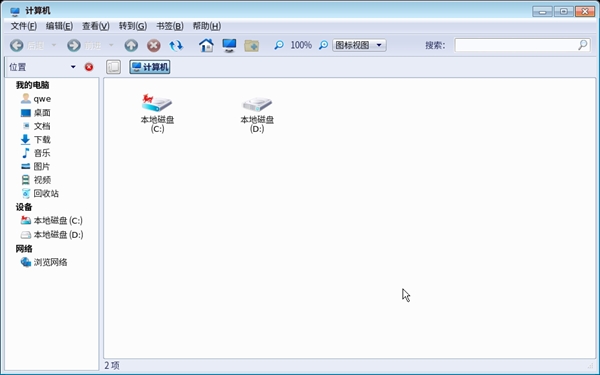Screen dimensions: 600x375
Task: Open the Forward history dropdown arrow
Action: (x=111, y=45)
